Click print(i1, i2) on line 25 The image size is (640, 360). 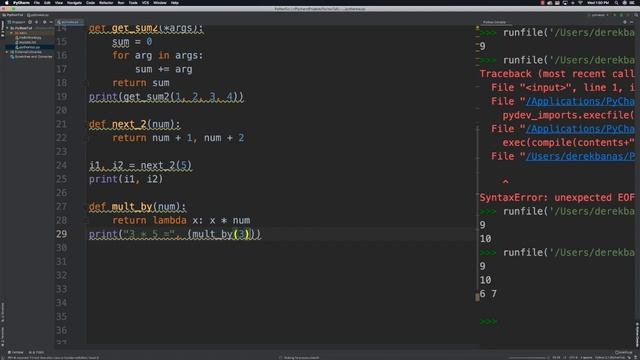126,179
